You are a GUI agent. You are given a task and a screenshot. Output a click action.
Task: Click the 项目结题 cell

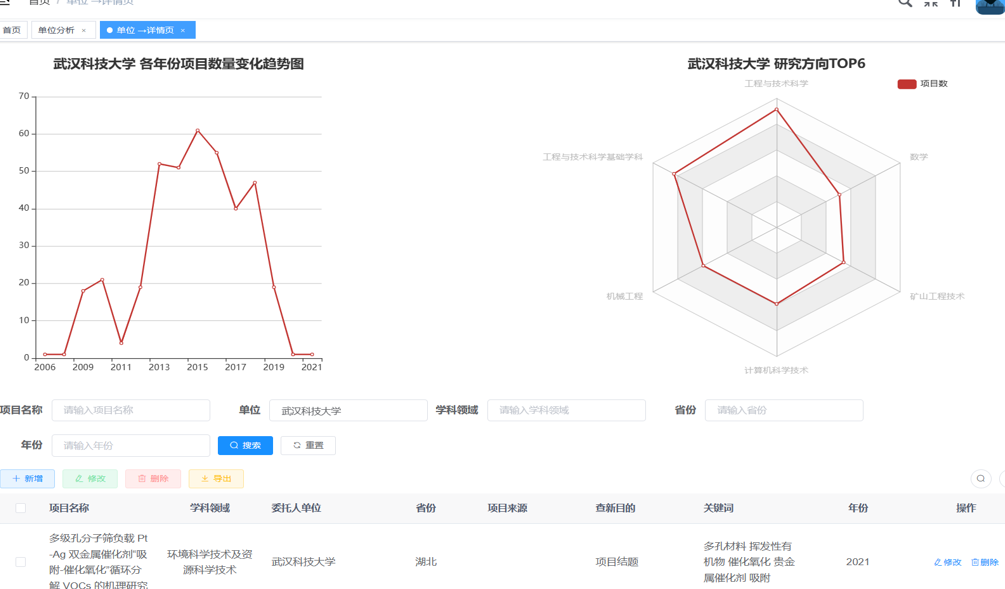[x=617, y=562]
